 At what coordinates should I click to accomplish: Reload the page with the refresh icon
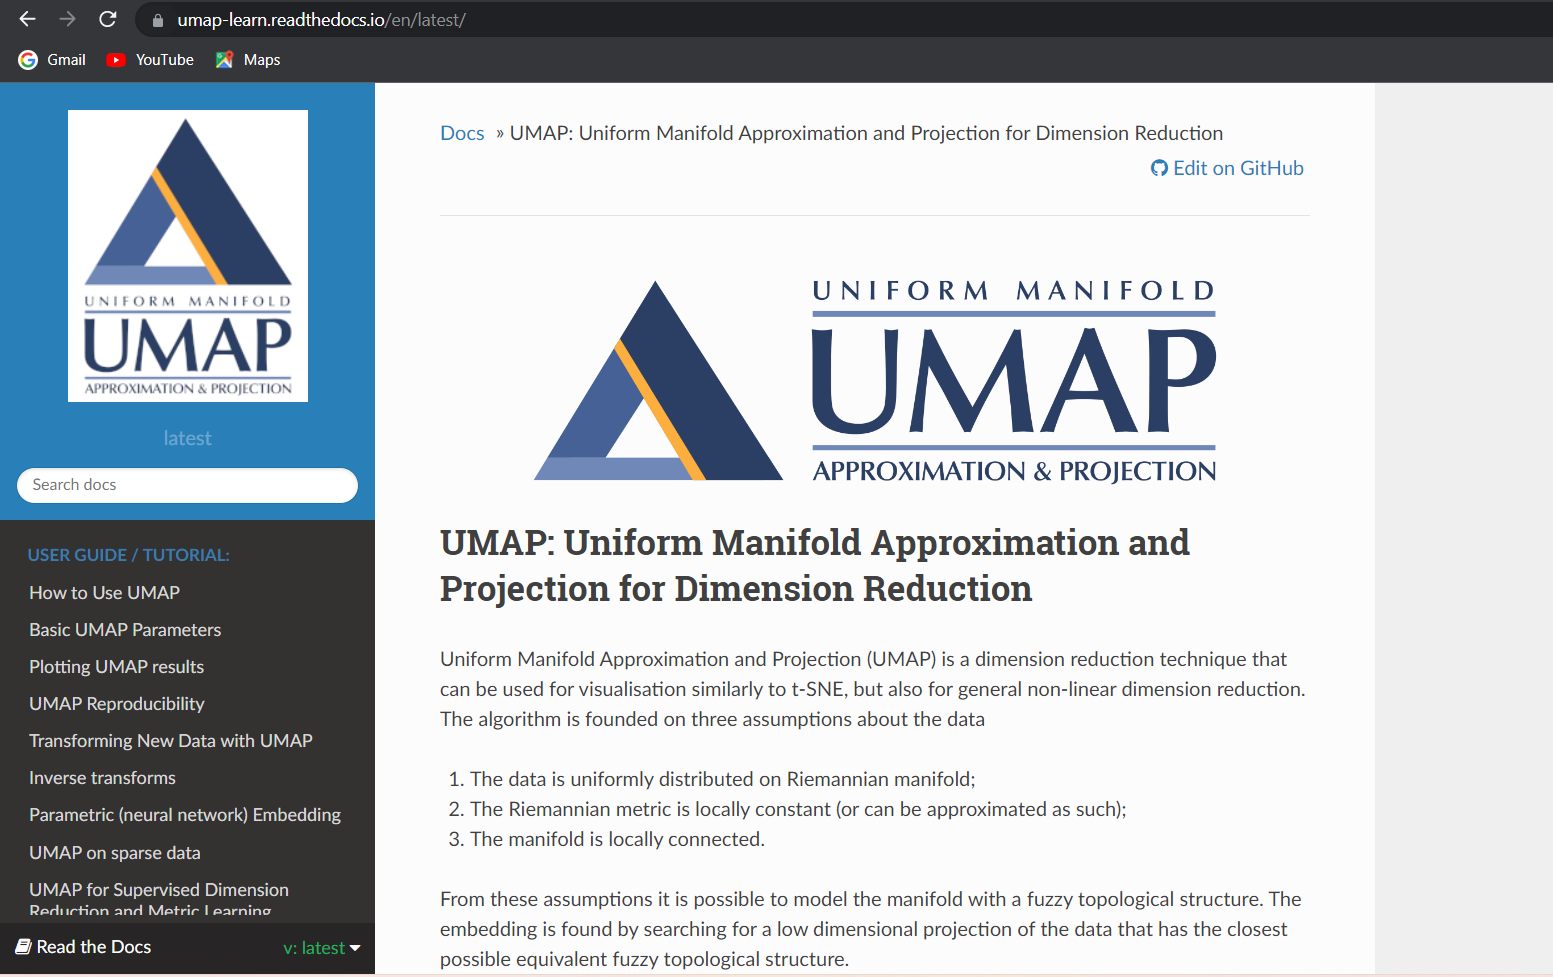[x=108, y=19]
